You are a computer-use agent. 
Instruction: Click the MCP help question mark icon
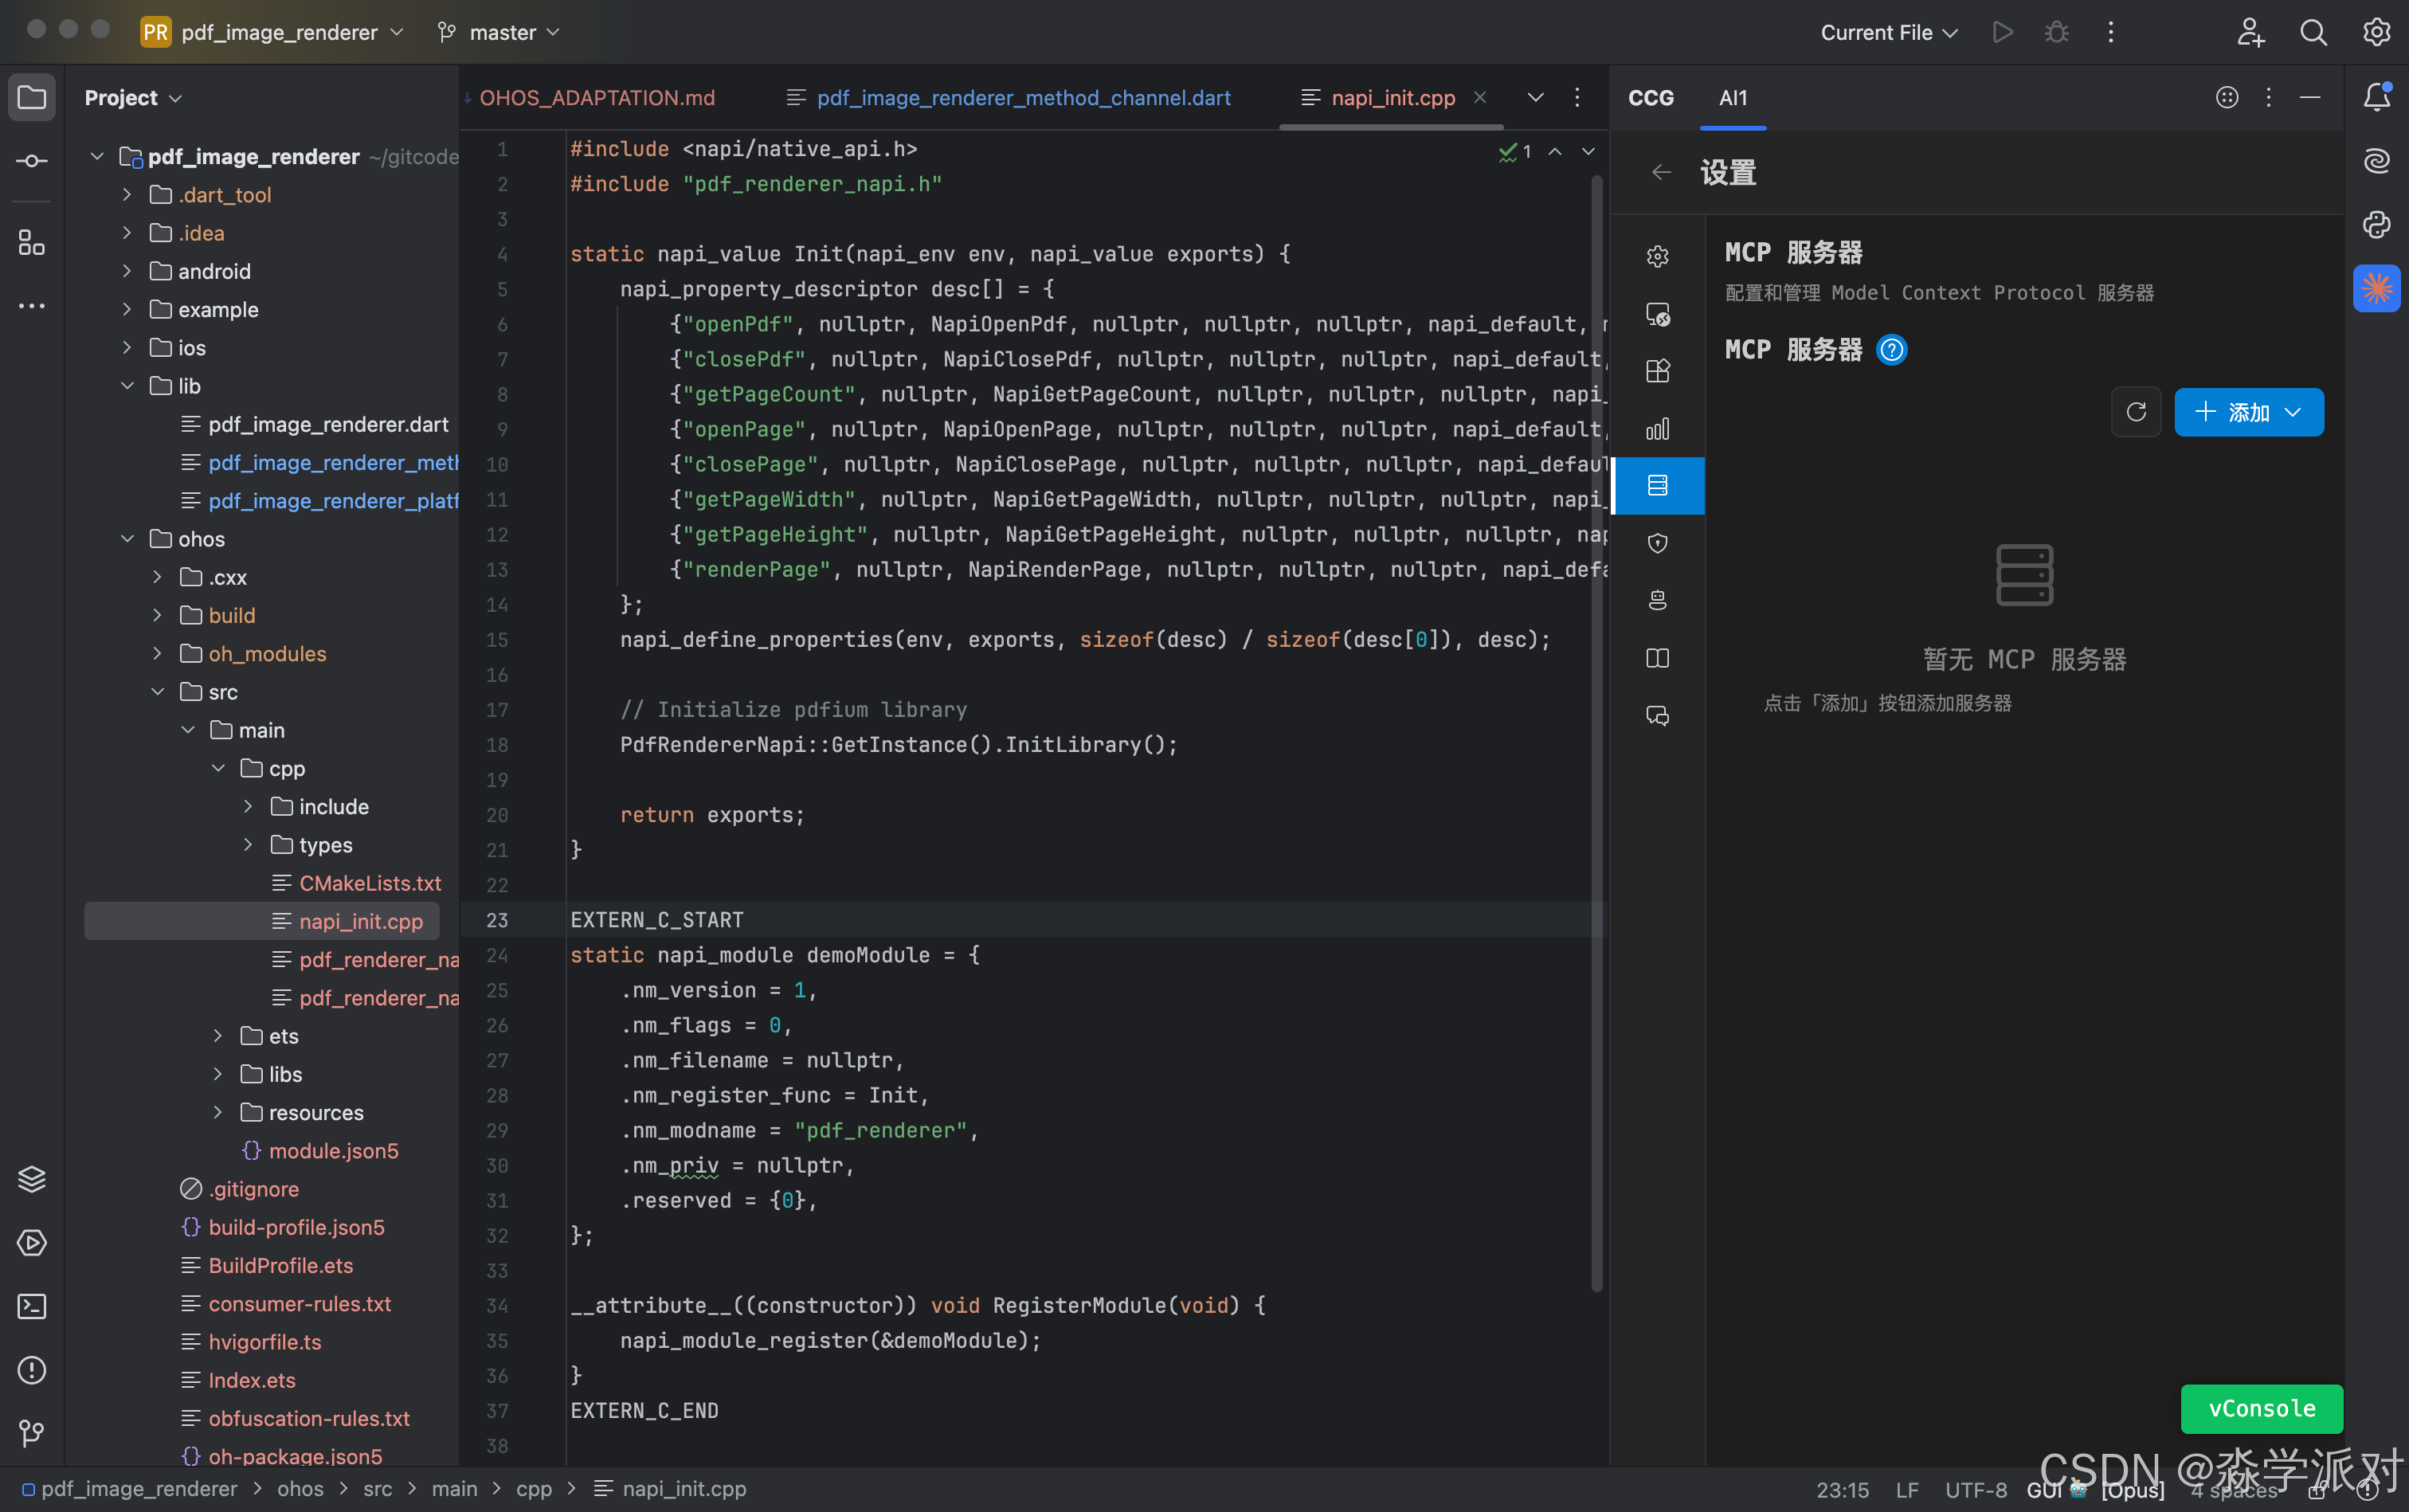click(x=1891, y=350)
